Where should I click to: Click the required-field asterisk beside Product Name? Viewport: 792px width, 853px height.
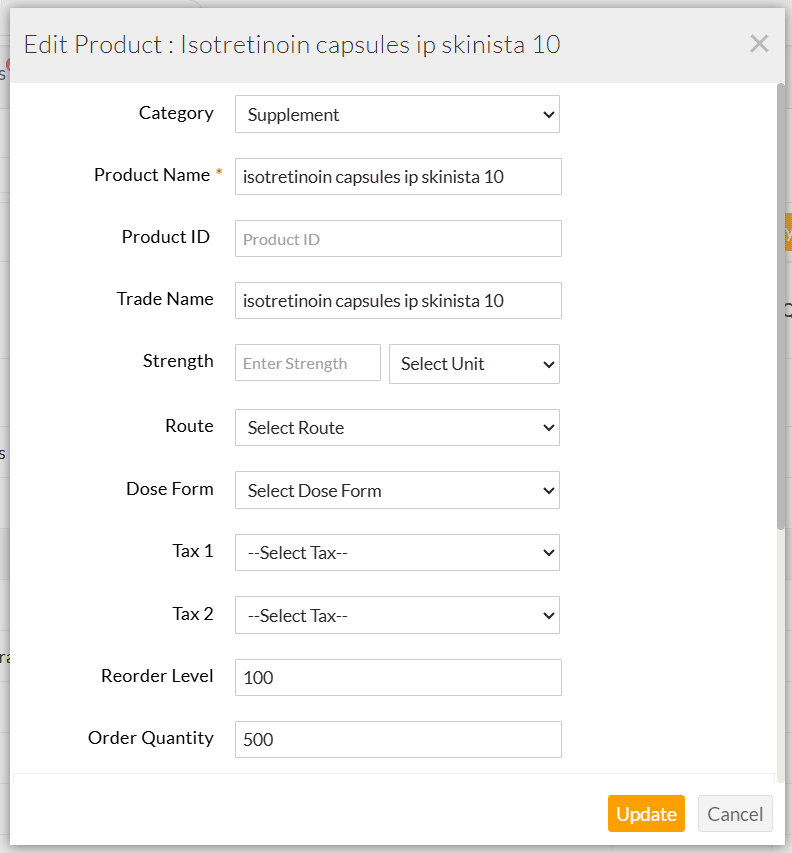tap(219, 171)
